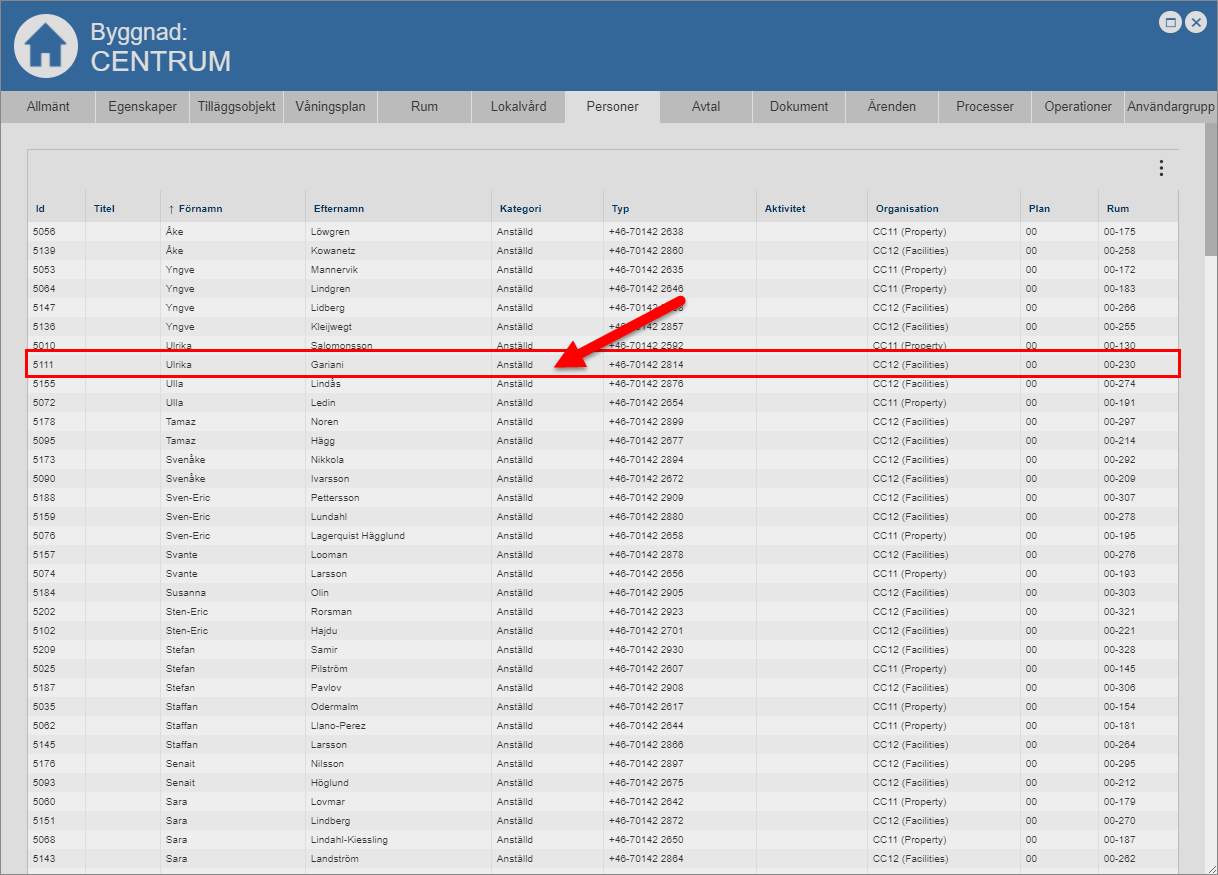Image resolution: width=1218 pixels, height=875 pixels.
Task: Click the Kategori column header
Action: pos(520,209)
